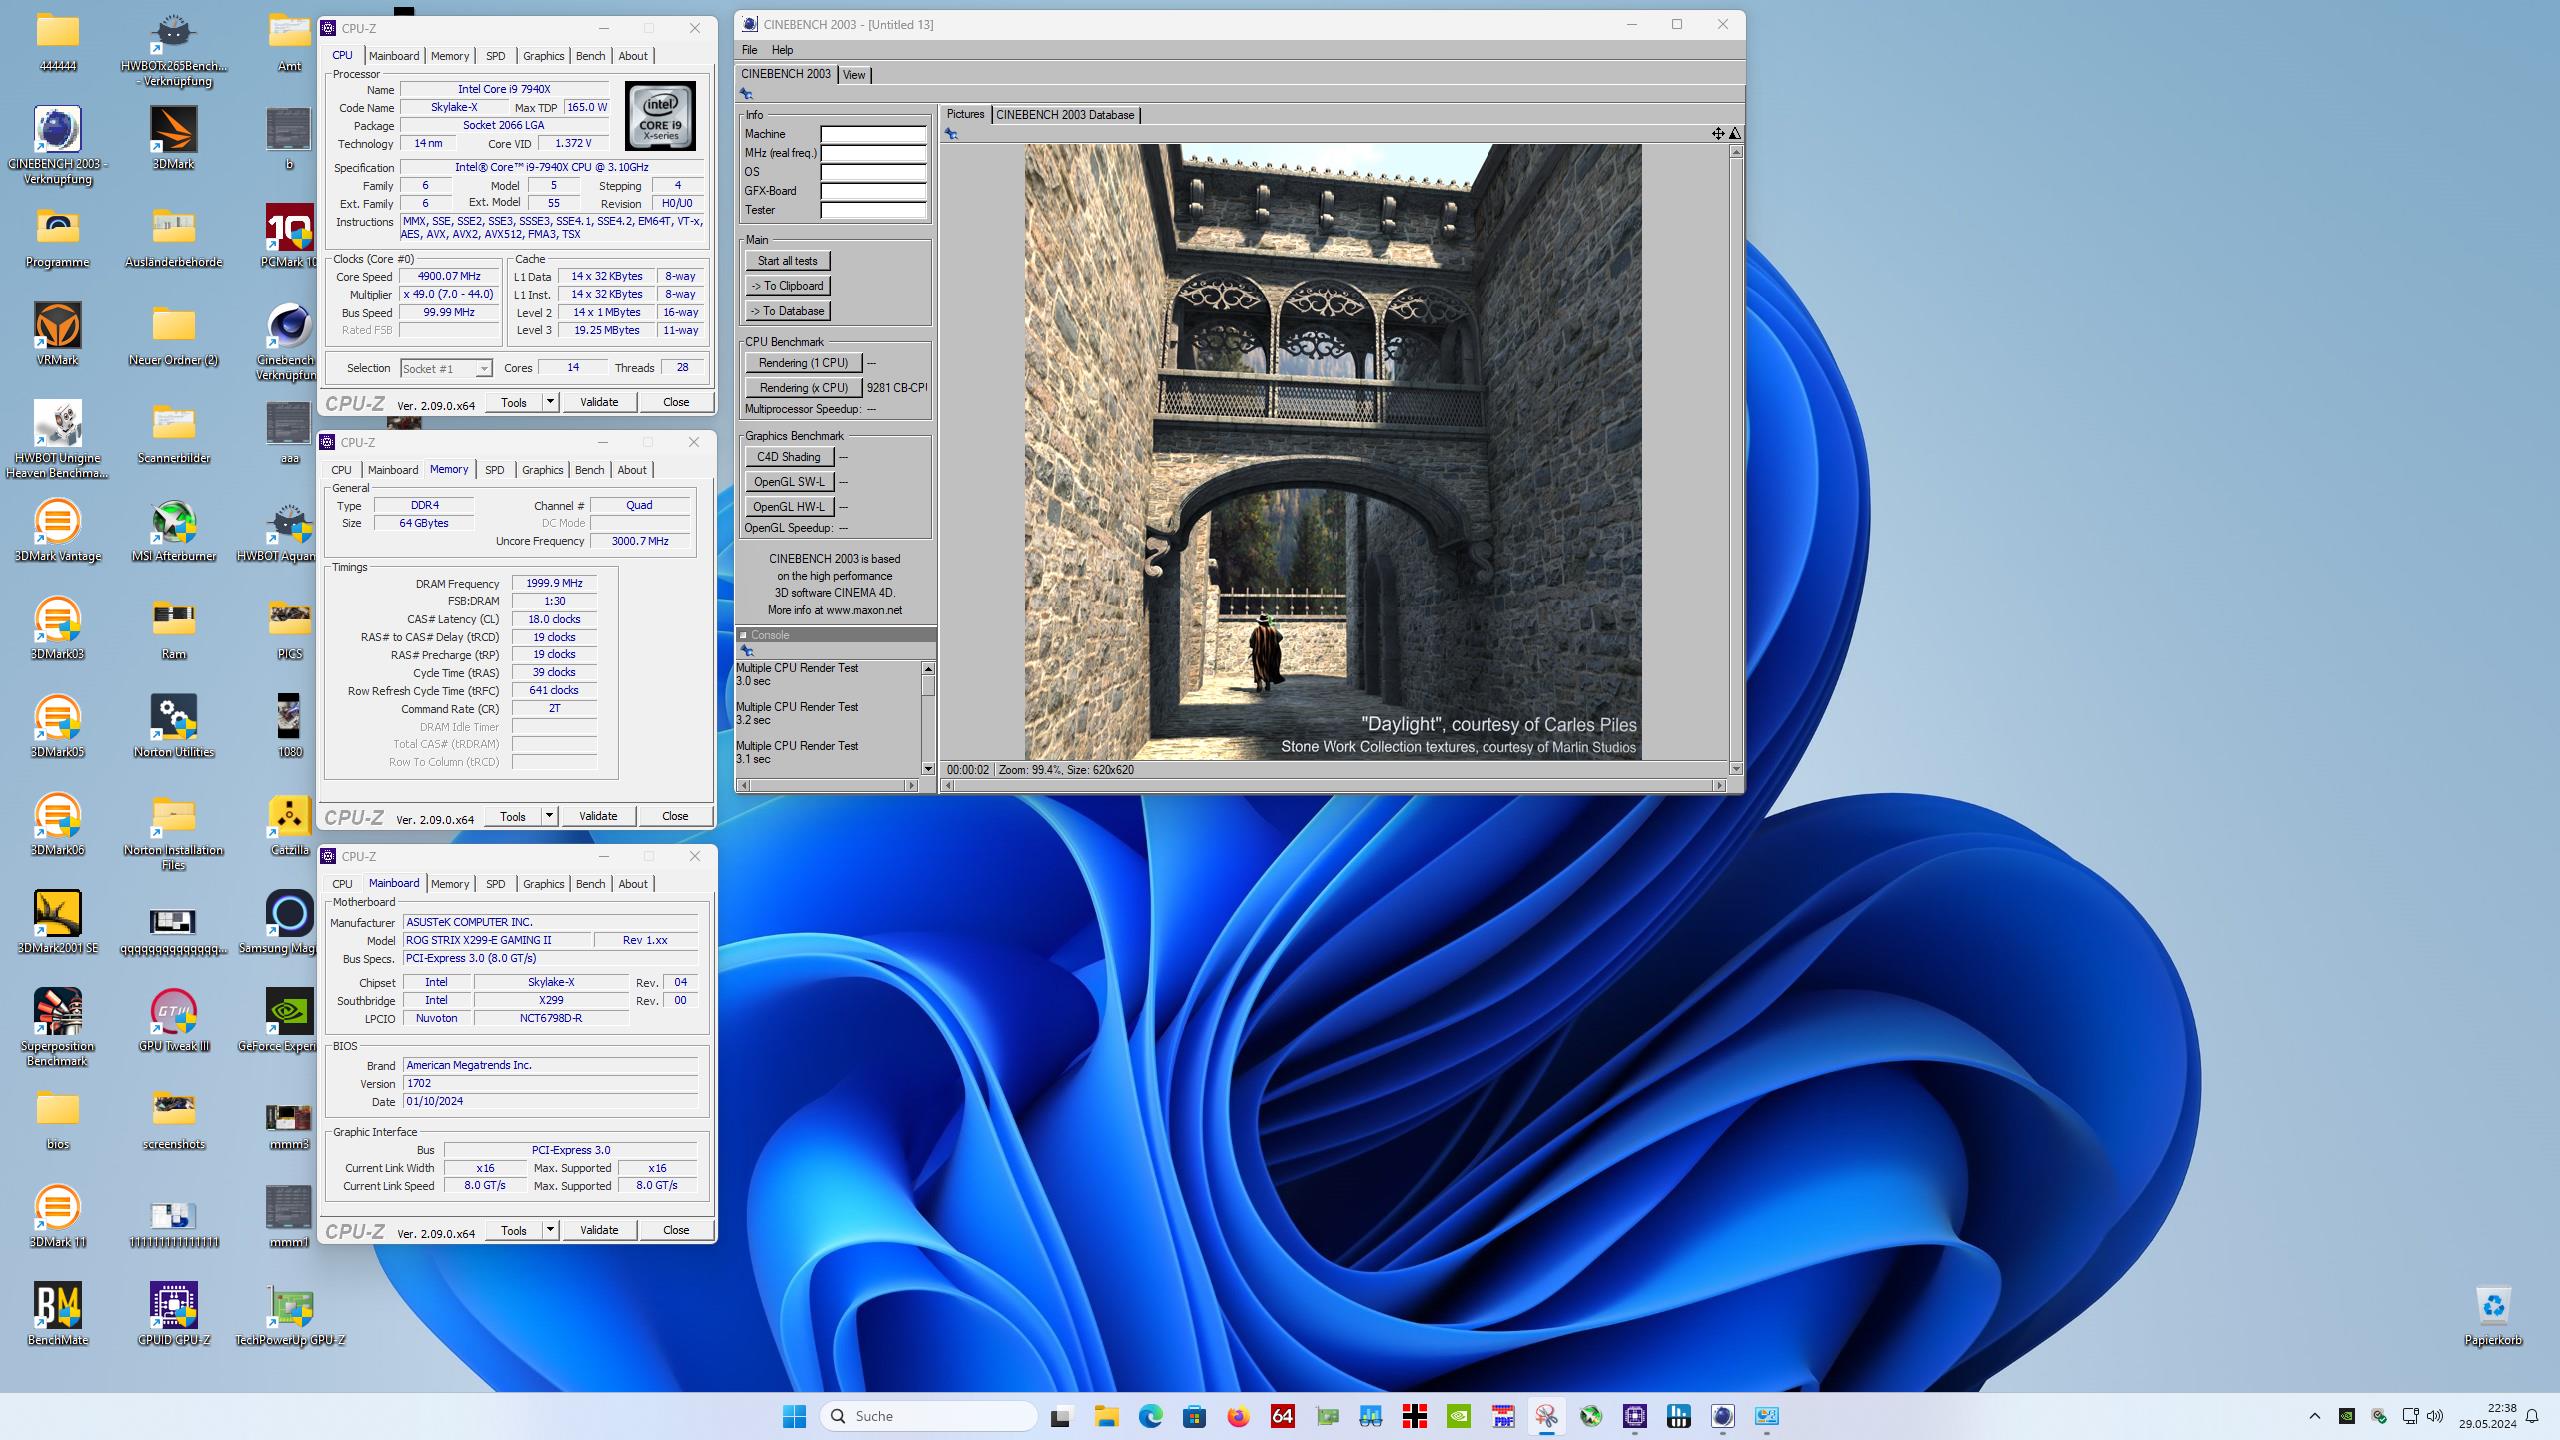Viewport: 2560px width, 1440px height.
Task: Click the taskbar Suche search box
Action: (x=929, y=1416)
